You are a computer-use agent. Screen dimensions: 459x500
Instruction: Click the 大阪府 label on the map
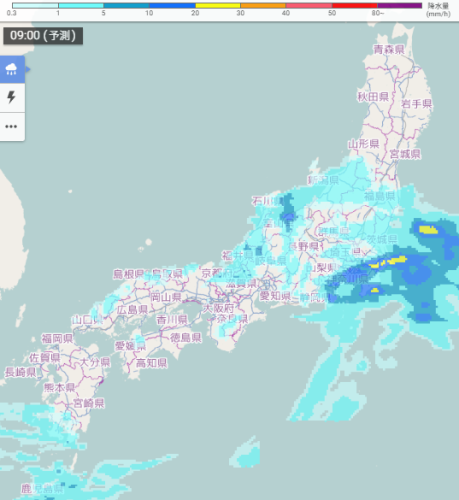(x=218, y=308)
